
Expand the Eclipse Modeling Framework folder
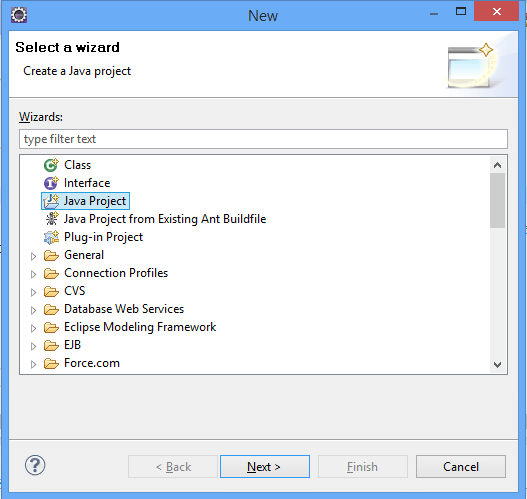(33, 328)
